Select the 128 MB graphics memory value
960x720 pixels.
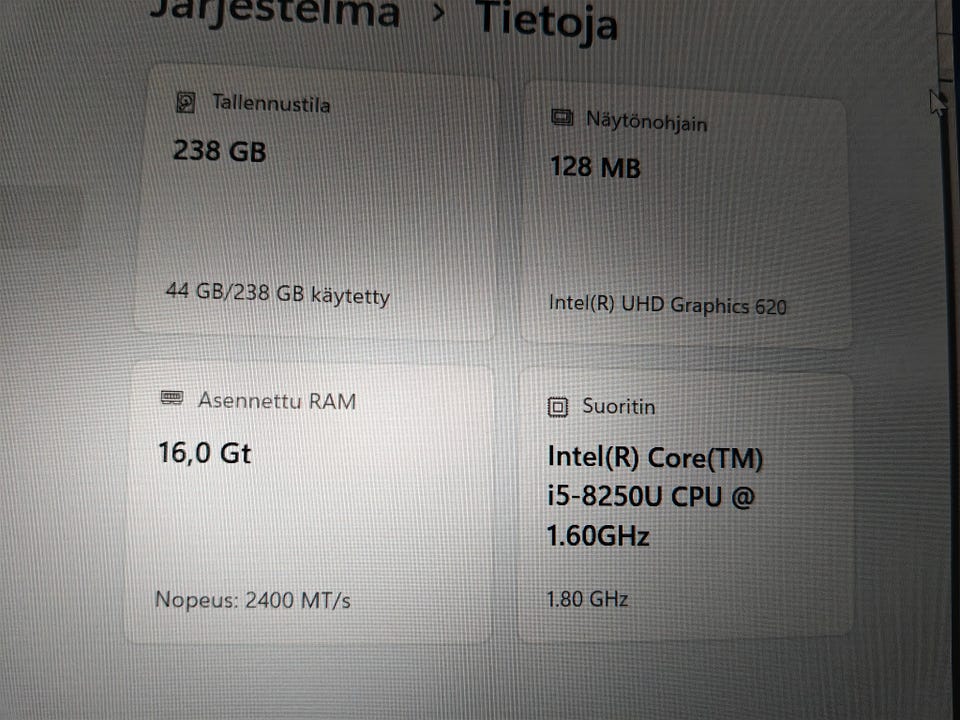click(x=595, y=167)
